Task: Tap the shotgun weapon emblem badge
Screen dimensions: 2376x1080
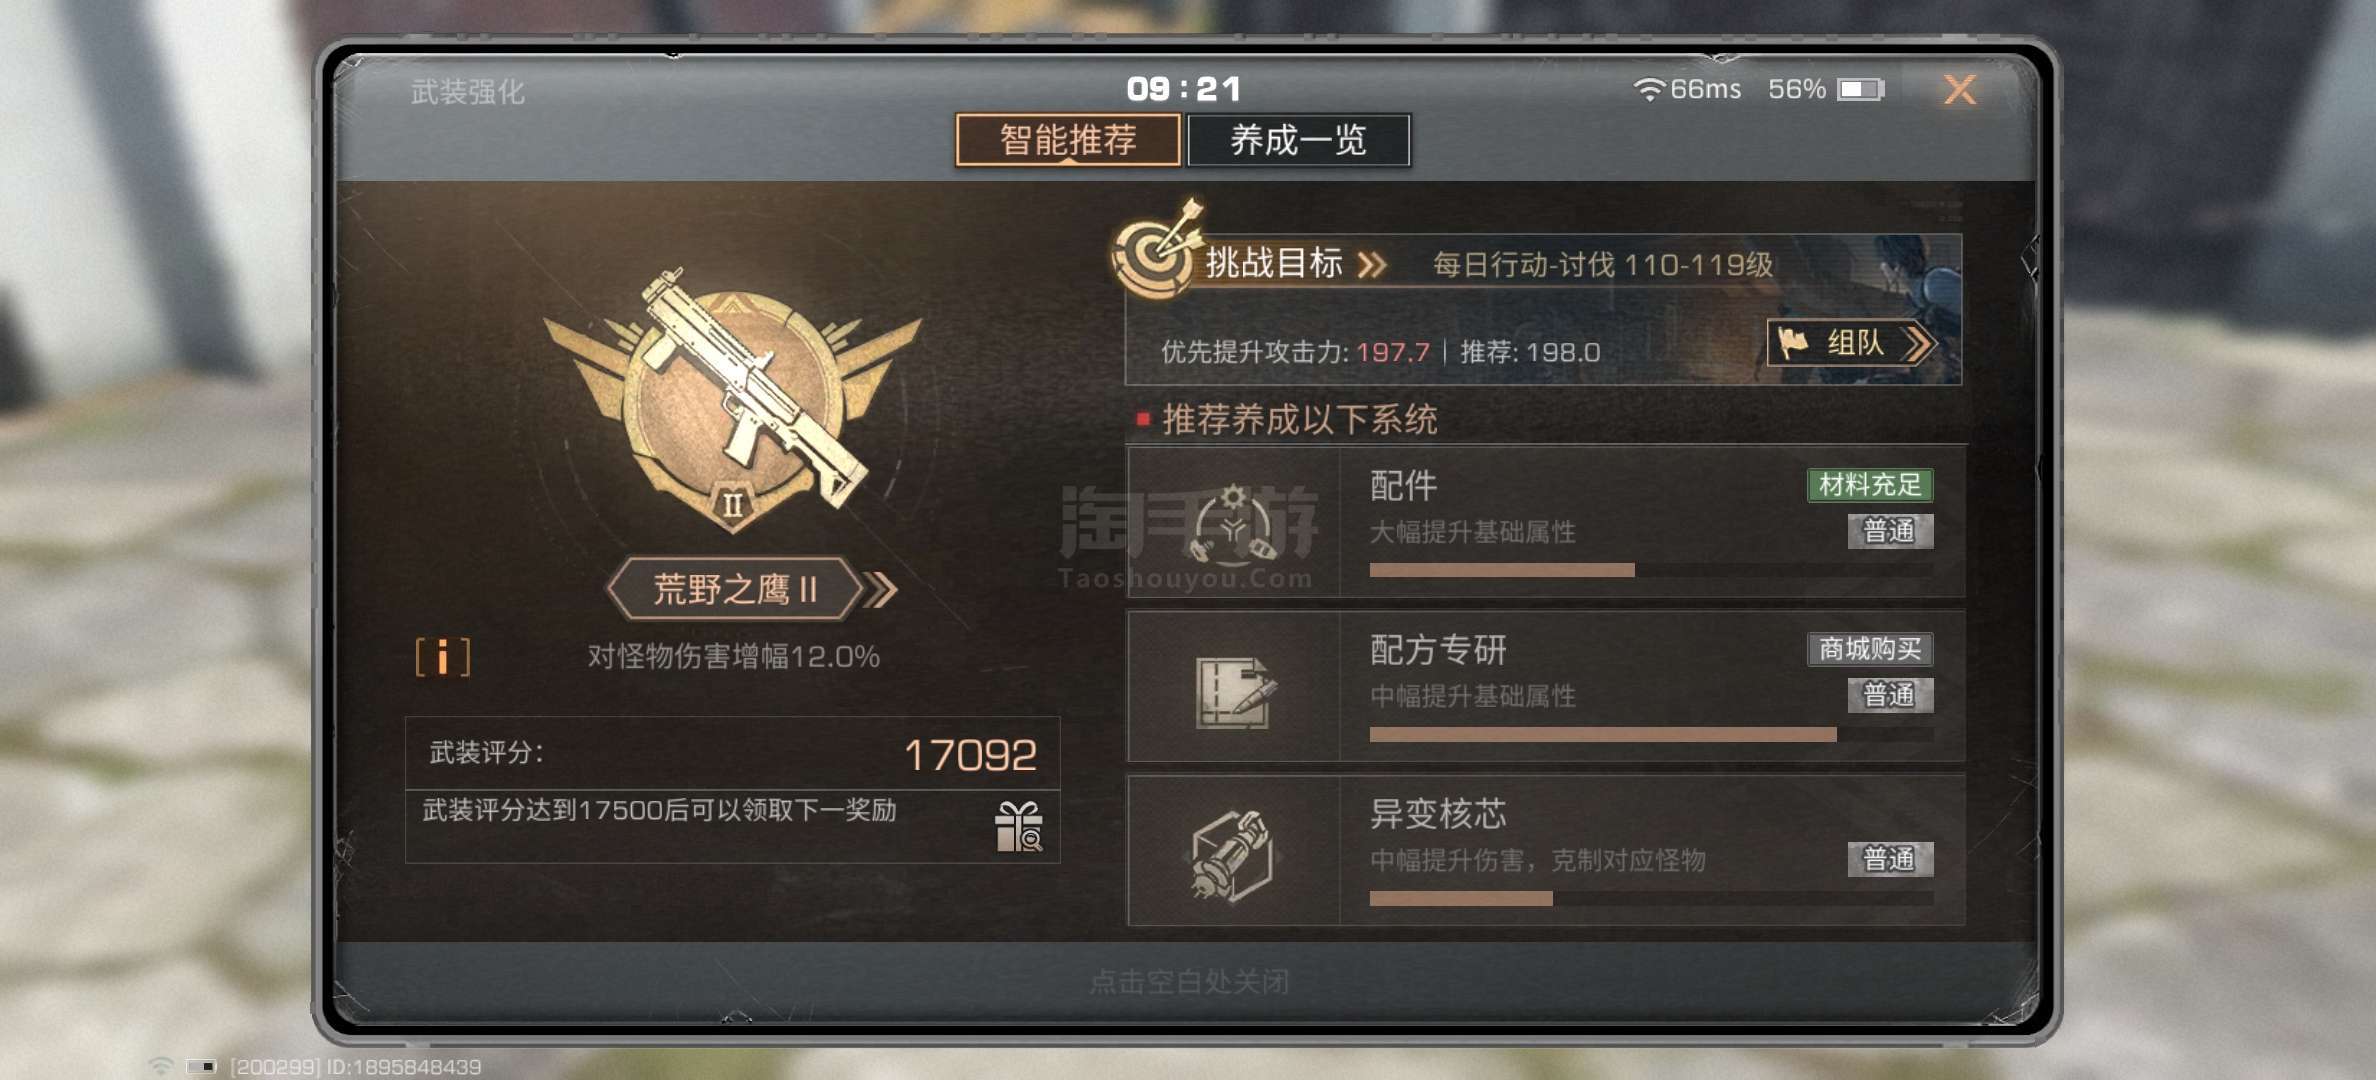Action: [x=733, y=400]
